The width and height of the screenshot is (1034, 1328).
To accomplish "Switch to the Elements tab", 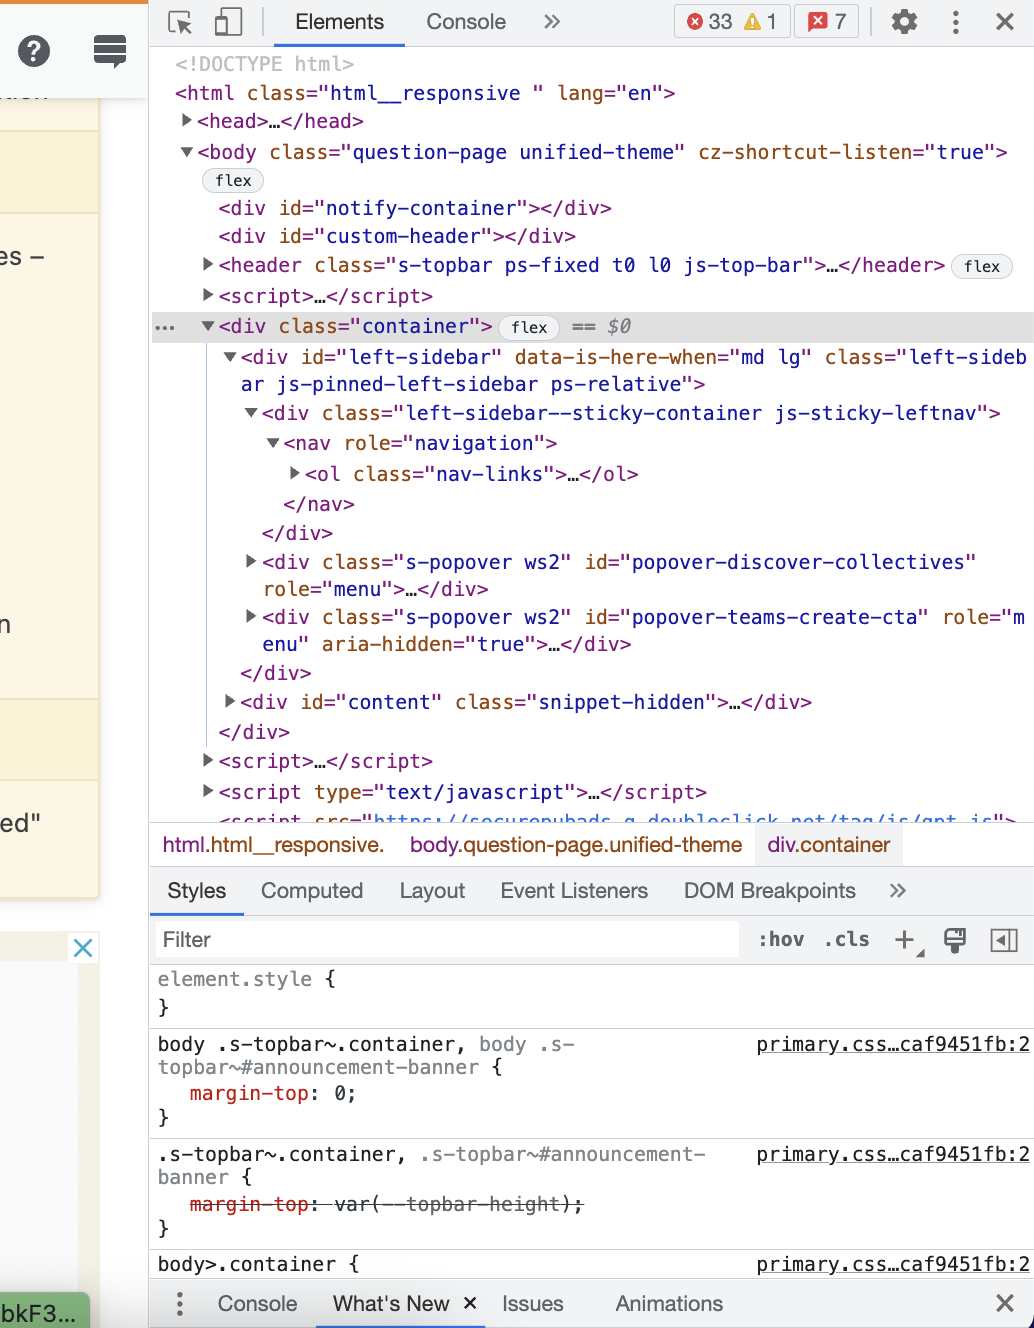I will tap(339, 22).
